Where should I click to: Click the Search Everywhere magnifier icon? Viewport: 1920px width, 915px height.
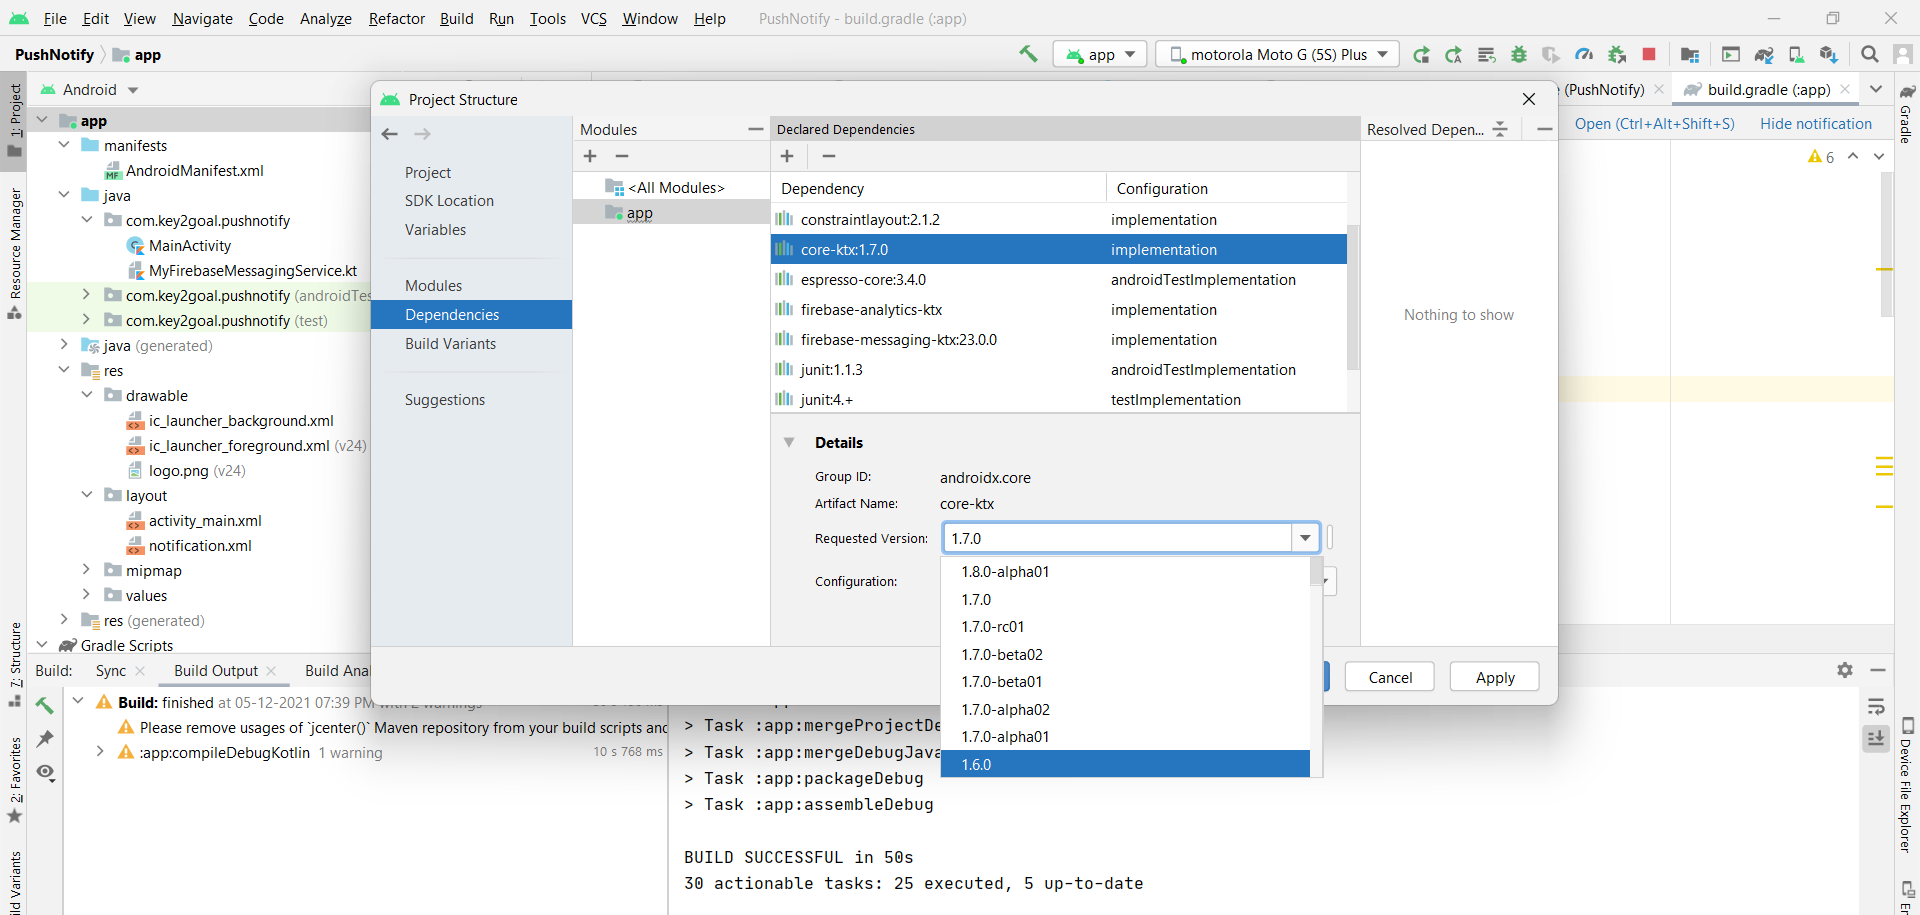1869,55
